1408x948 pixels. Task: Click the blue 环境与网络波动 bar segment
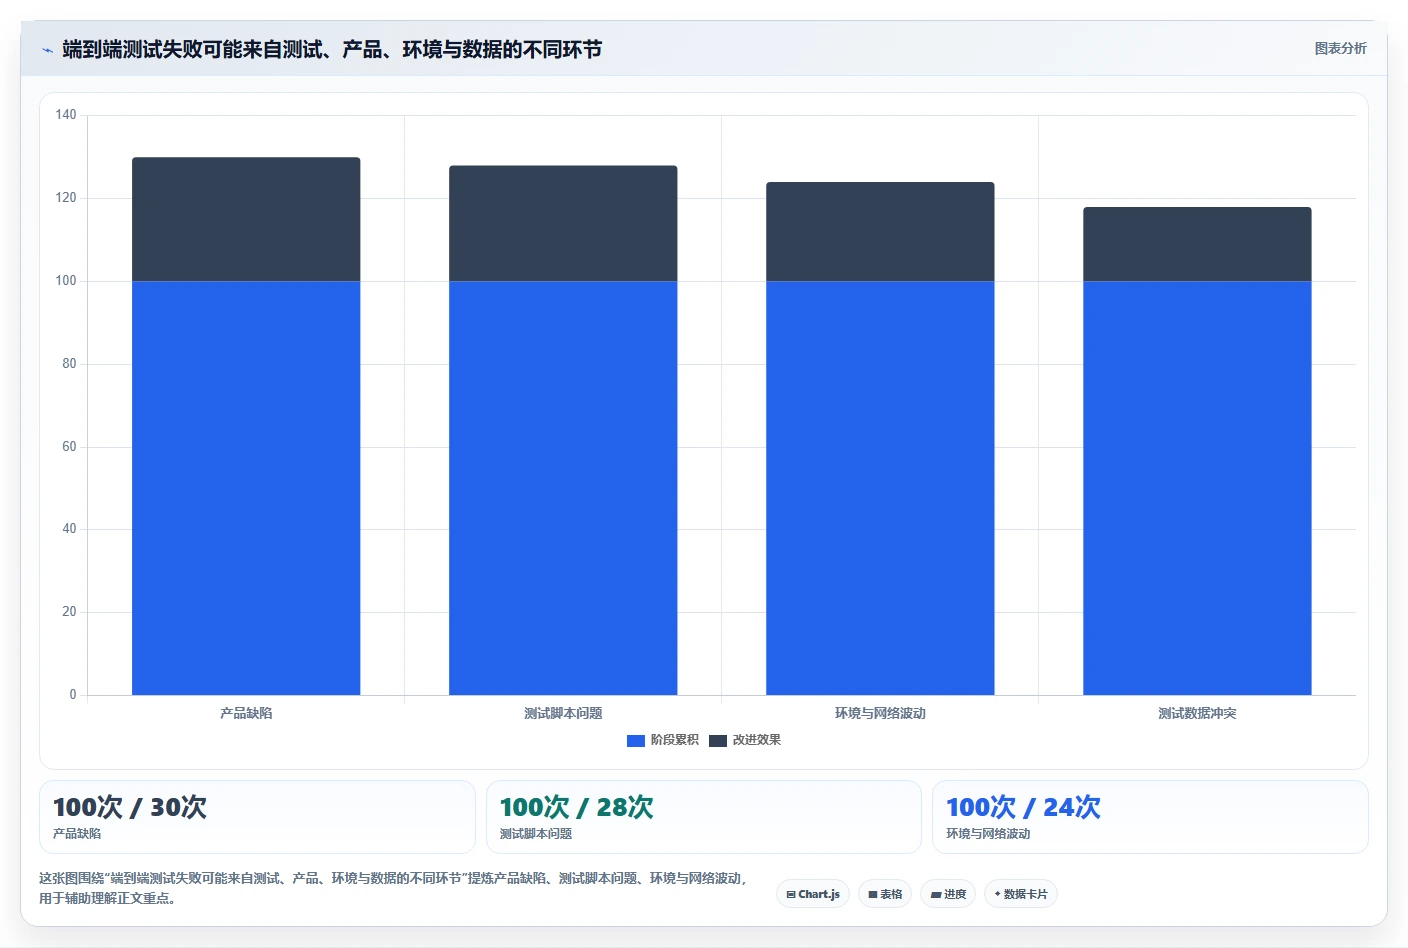point(880,488)
